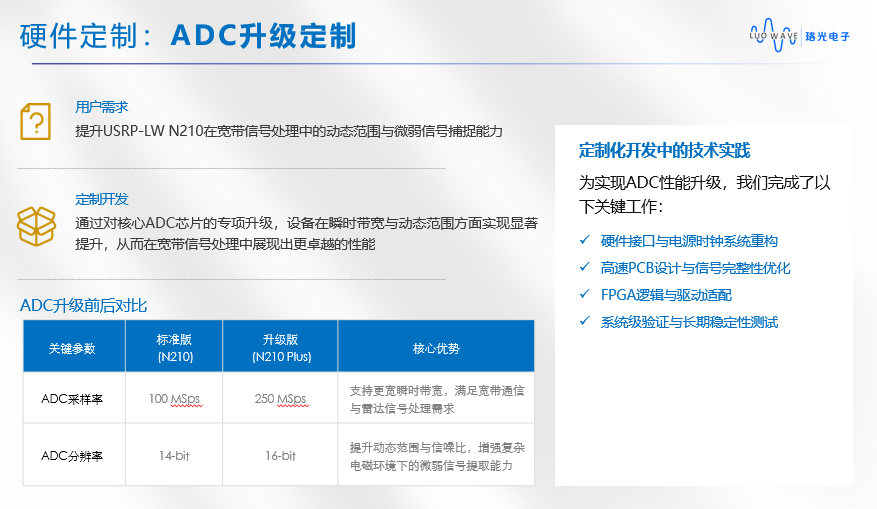The image size is (877, 509).
Task: Select the 14-bit cell
Action: [x=174, y=455]
